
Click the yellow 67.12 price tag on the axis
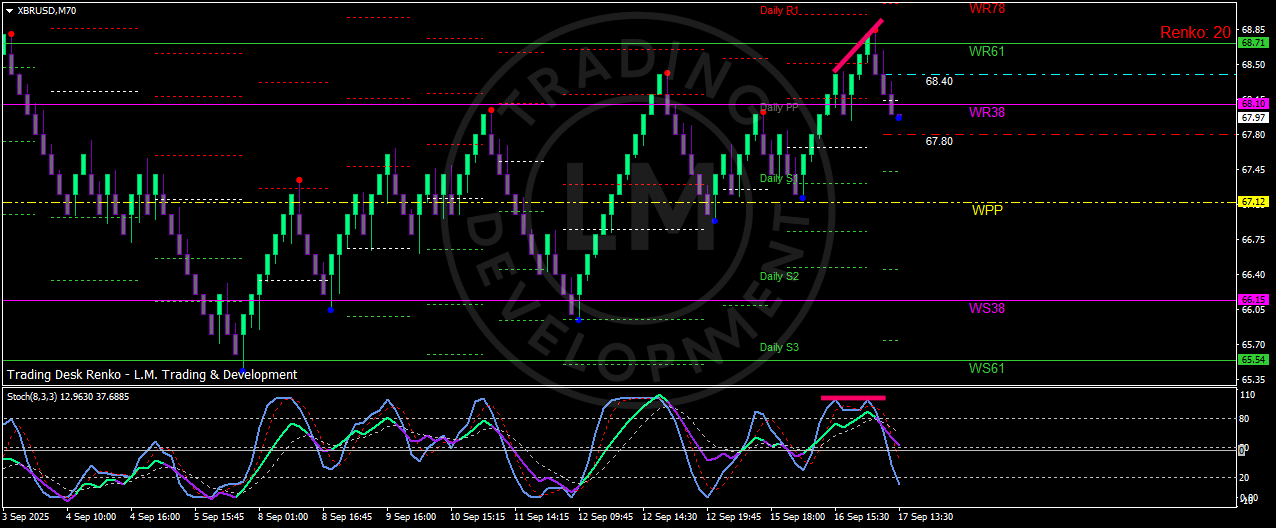[1253, 202]
